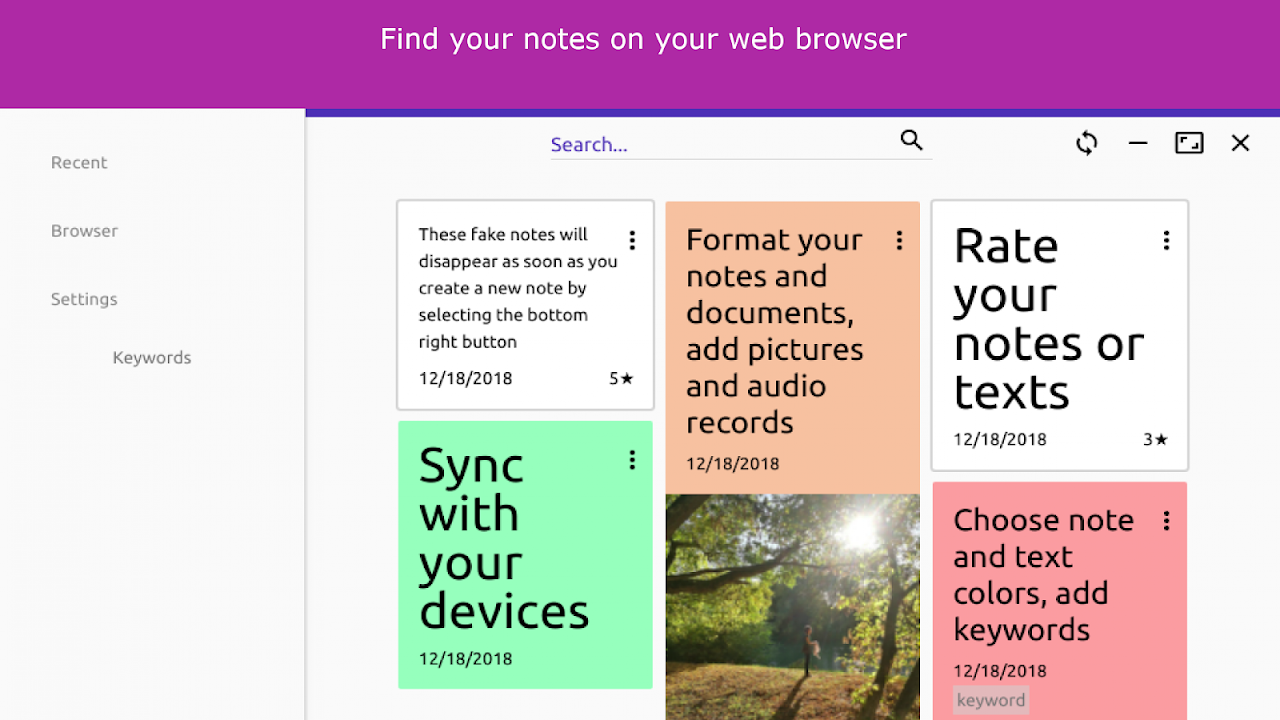Open the forest photo in the orange note

click(x=792, y=606)
